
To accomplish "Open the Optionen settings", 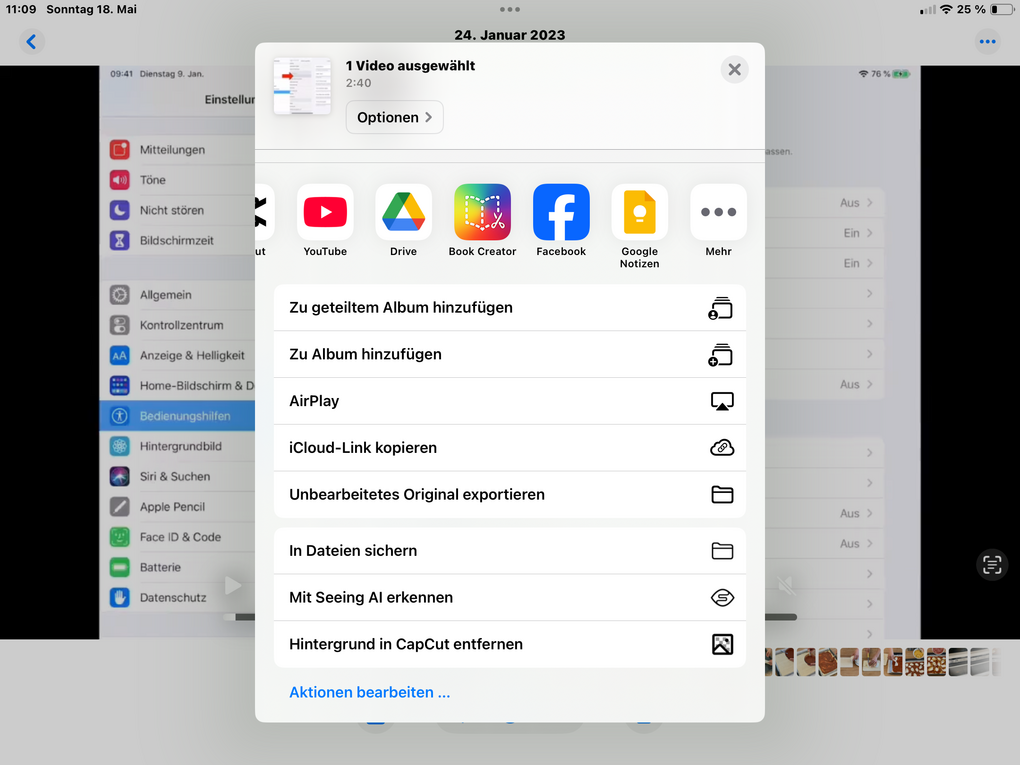I will (394, 117).
